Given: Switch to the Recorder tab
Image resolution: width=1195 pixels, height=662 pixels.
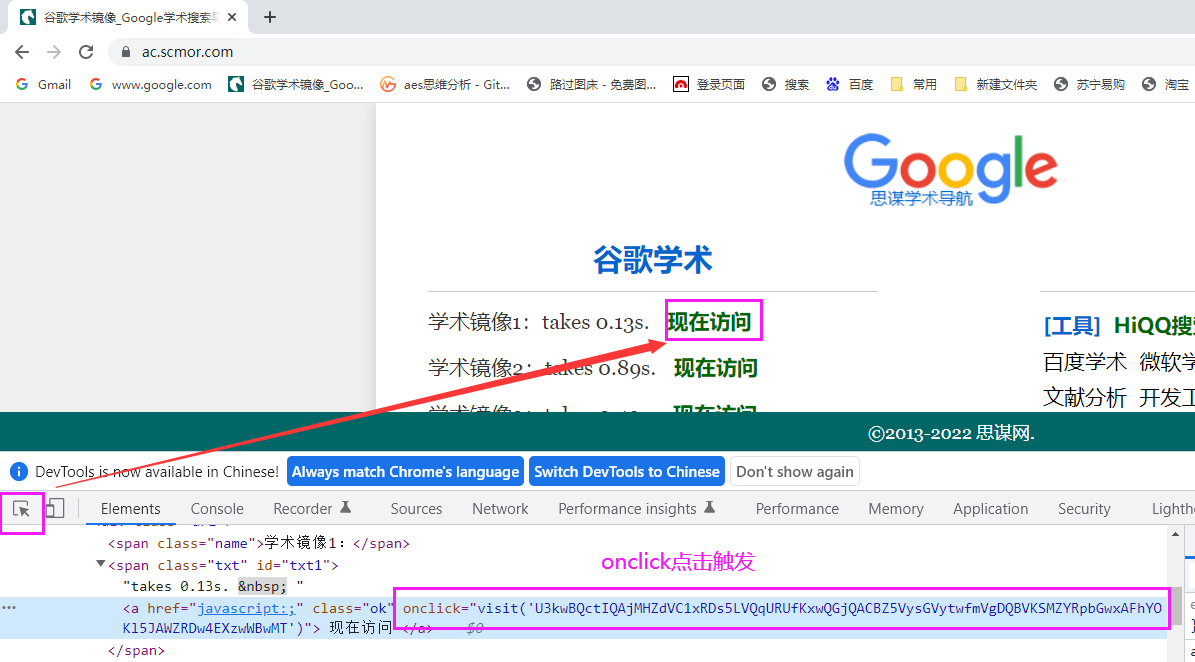Looking at the screenshot, I should click(312, 509).
